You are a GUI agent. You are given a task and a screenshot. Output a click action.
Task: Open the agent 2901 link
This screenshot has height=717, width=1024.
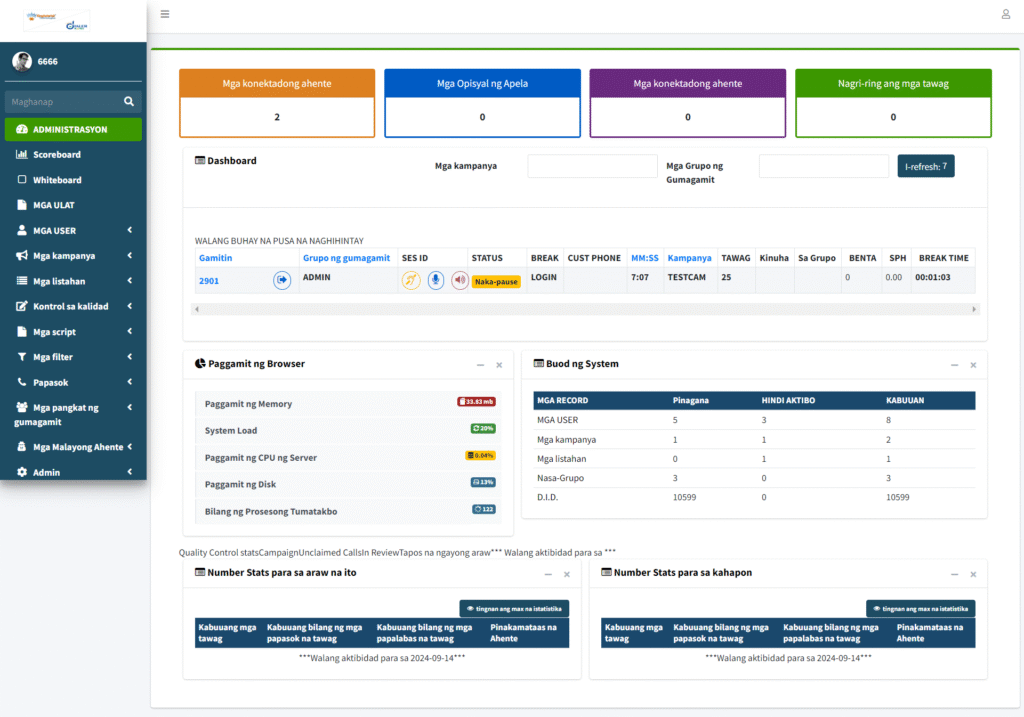pos(209,281)
